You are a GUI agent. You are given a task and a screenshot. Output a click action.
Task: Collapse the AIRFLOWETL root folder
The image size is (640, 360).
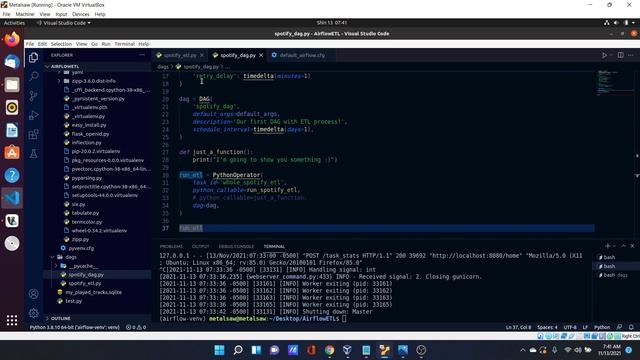[x=65, y=66]
